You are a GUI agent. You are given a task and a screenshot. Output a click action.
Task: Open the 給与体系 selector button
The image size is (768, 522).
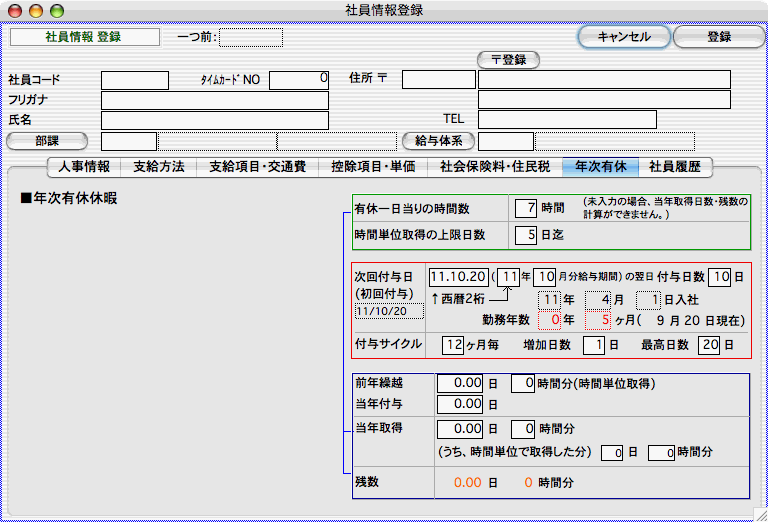(x=438, y=141)
